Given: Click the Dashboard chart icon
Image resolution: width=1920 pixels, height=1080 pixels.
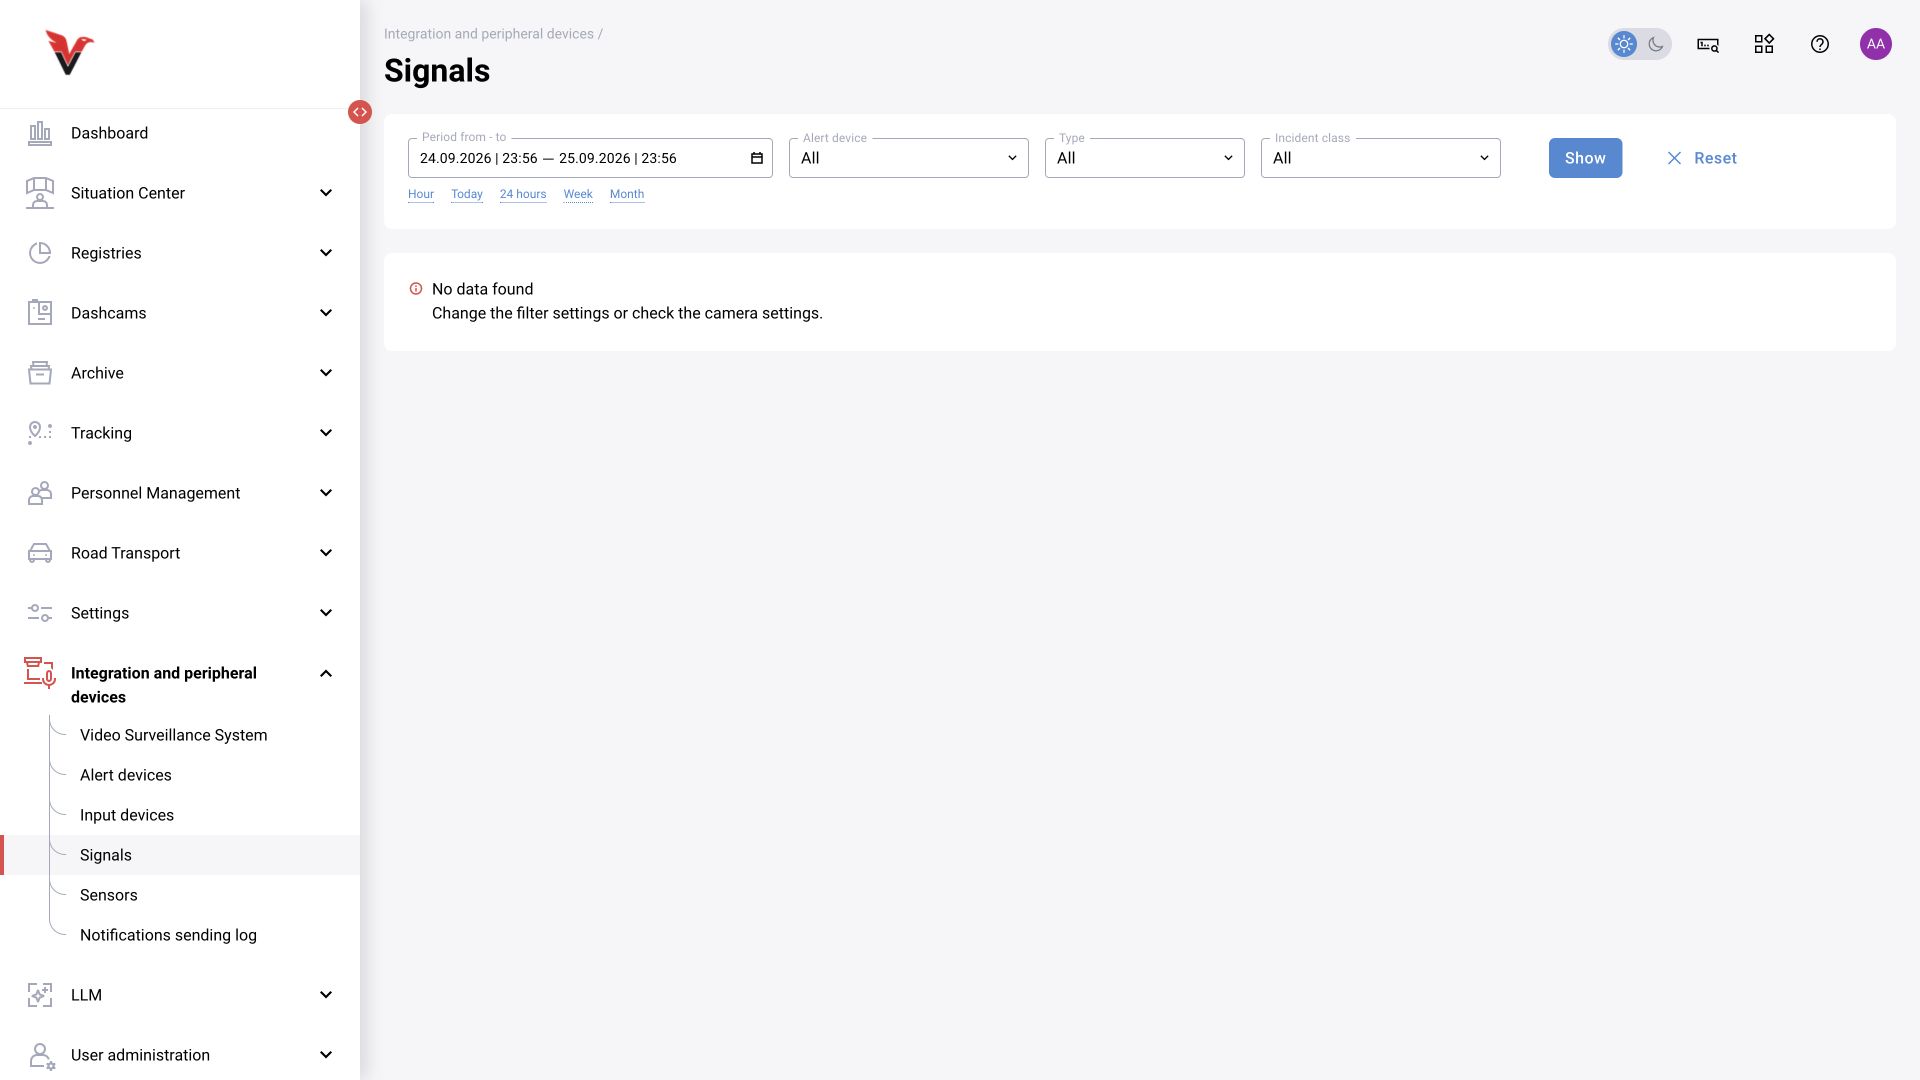Looking at the screenshot, I should [40, 133].
